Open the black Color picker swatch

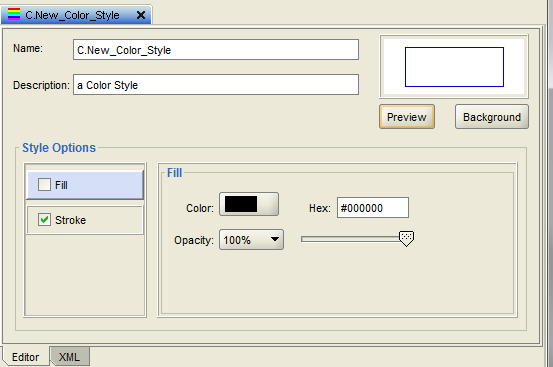(x=249, y=204)
